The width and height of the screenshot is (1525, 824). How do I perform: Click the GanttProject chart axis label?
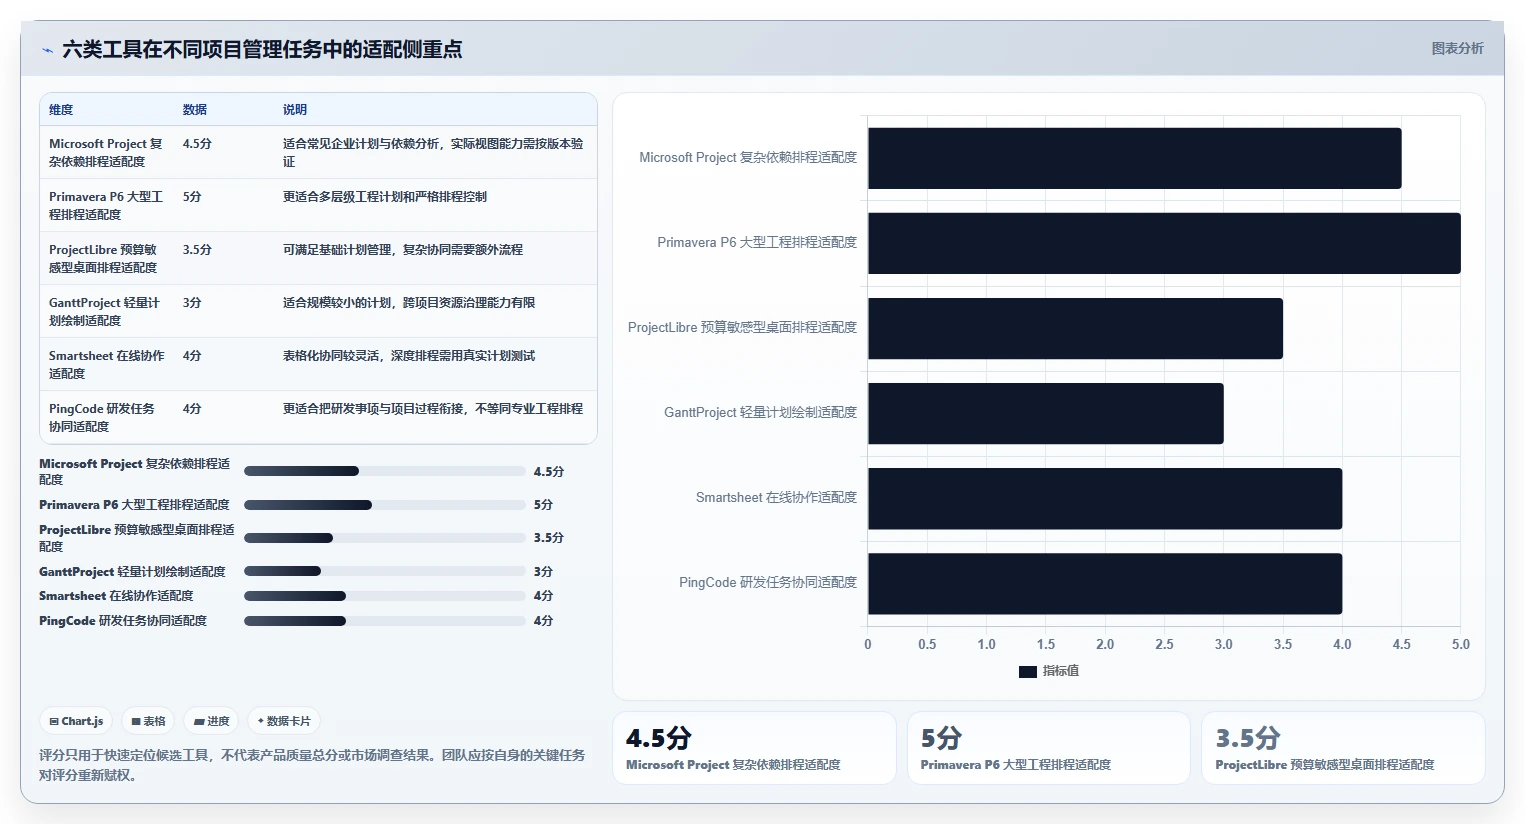pos(761,413)
